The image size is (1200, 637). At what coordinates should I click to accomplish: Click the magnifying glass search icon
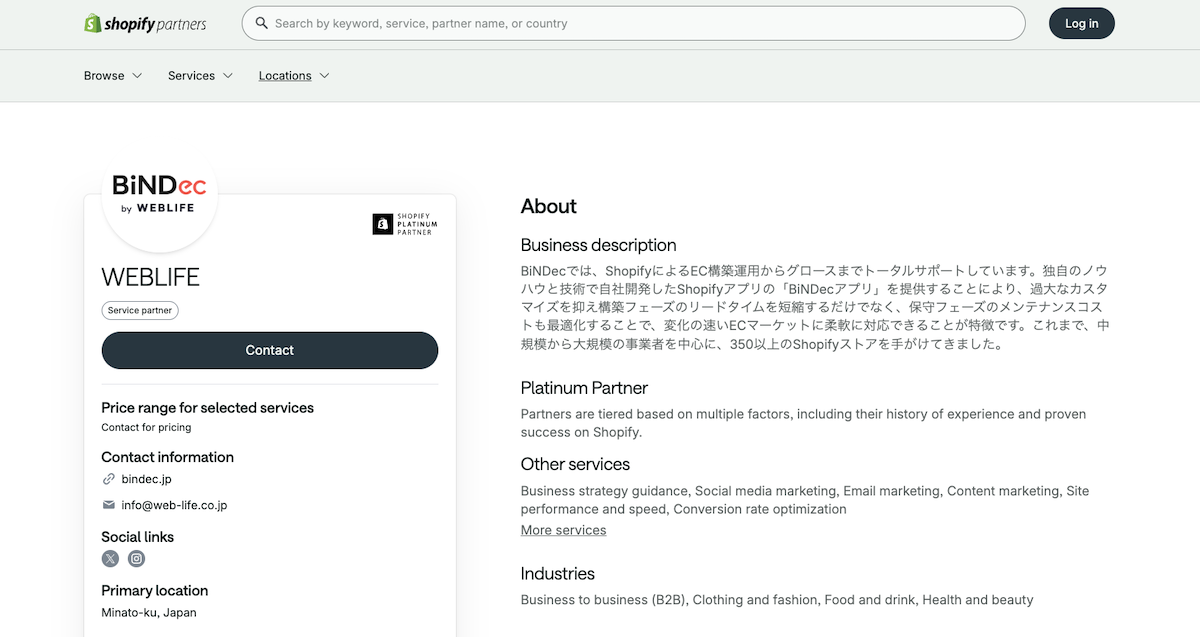[x=261, y=23]
